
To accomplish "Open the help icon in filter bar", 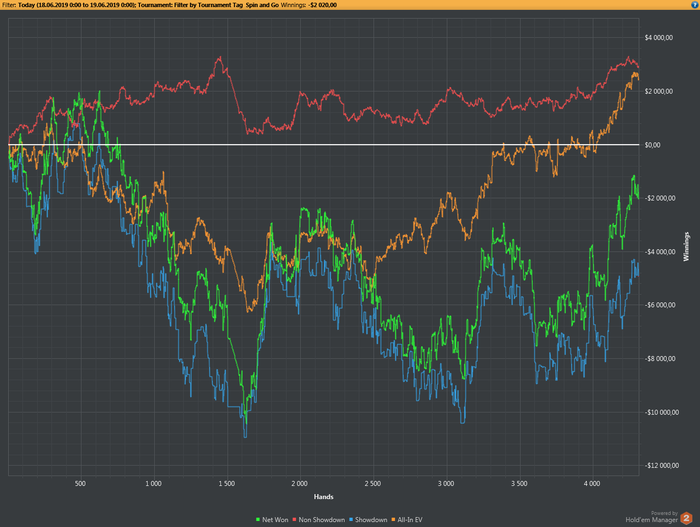I will (695, 4).
